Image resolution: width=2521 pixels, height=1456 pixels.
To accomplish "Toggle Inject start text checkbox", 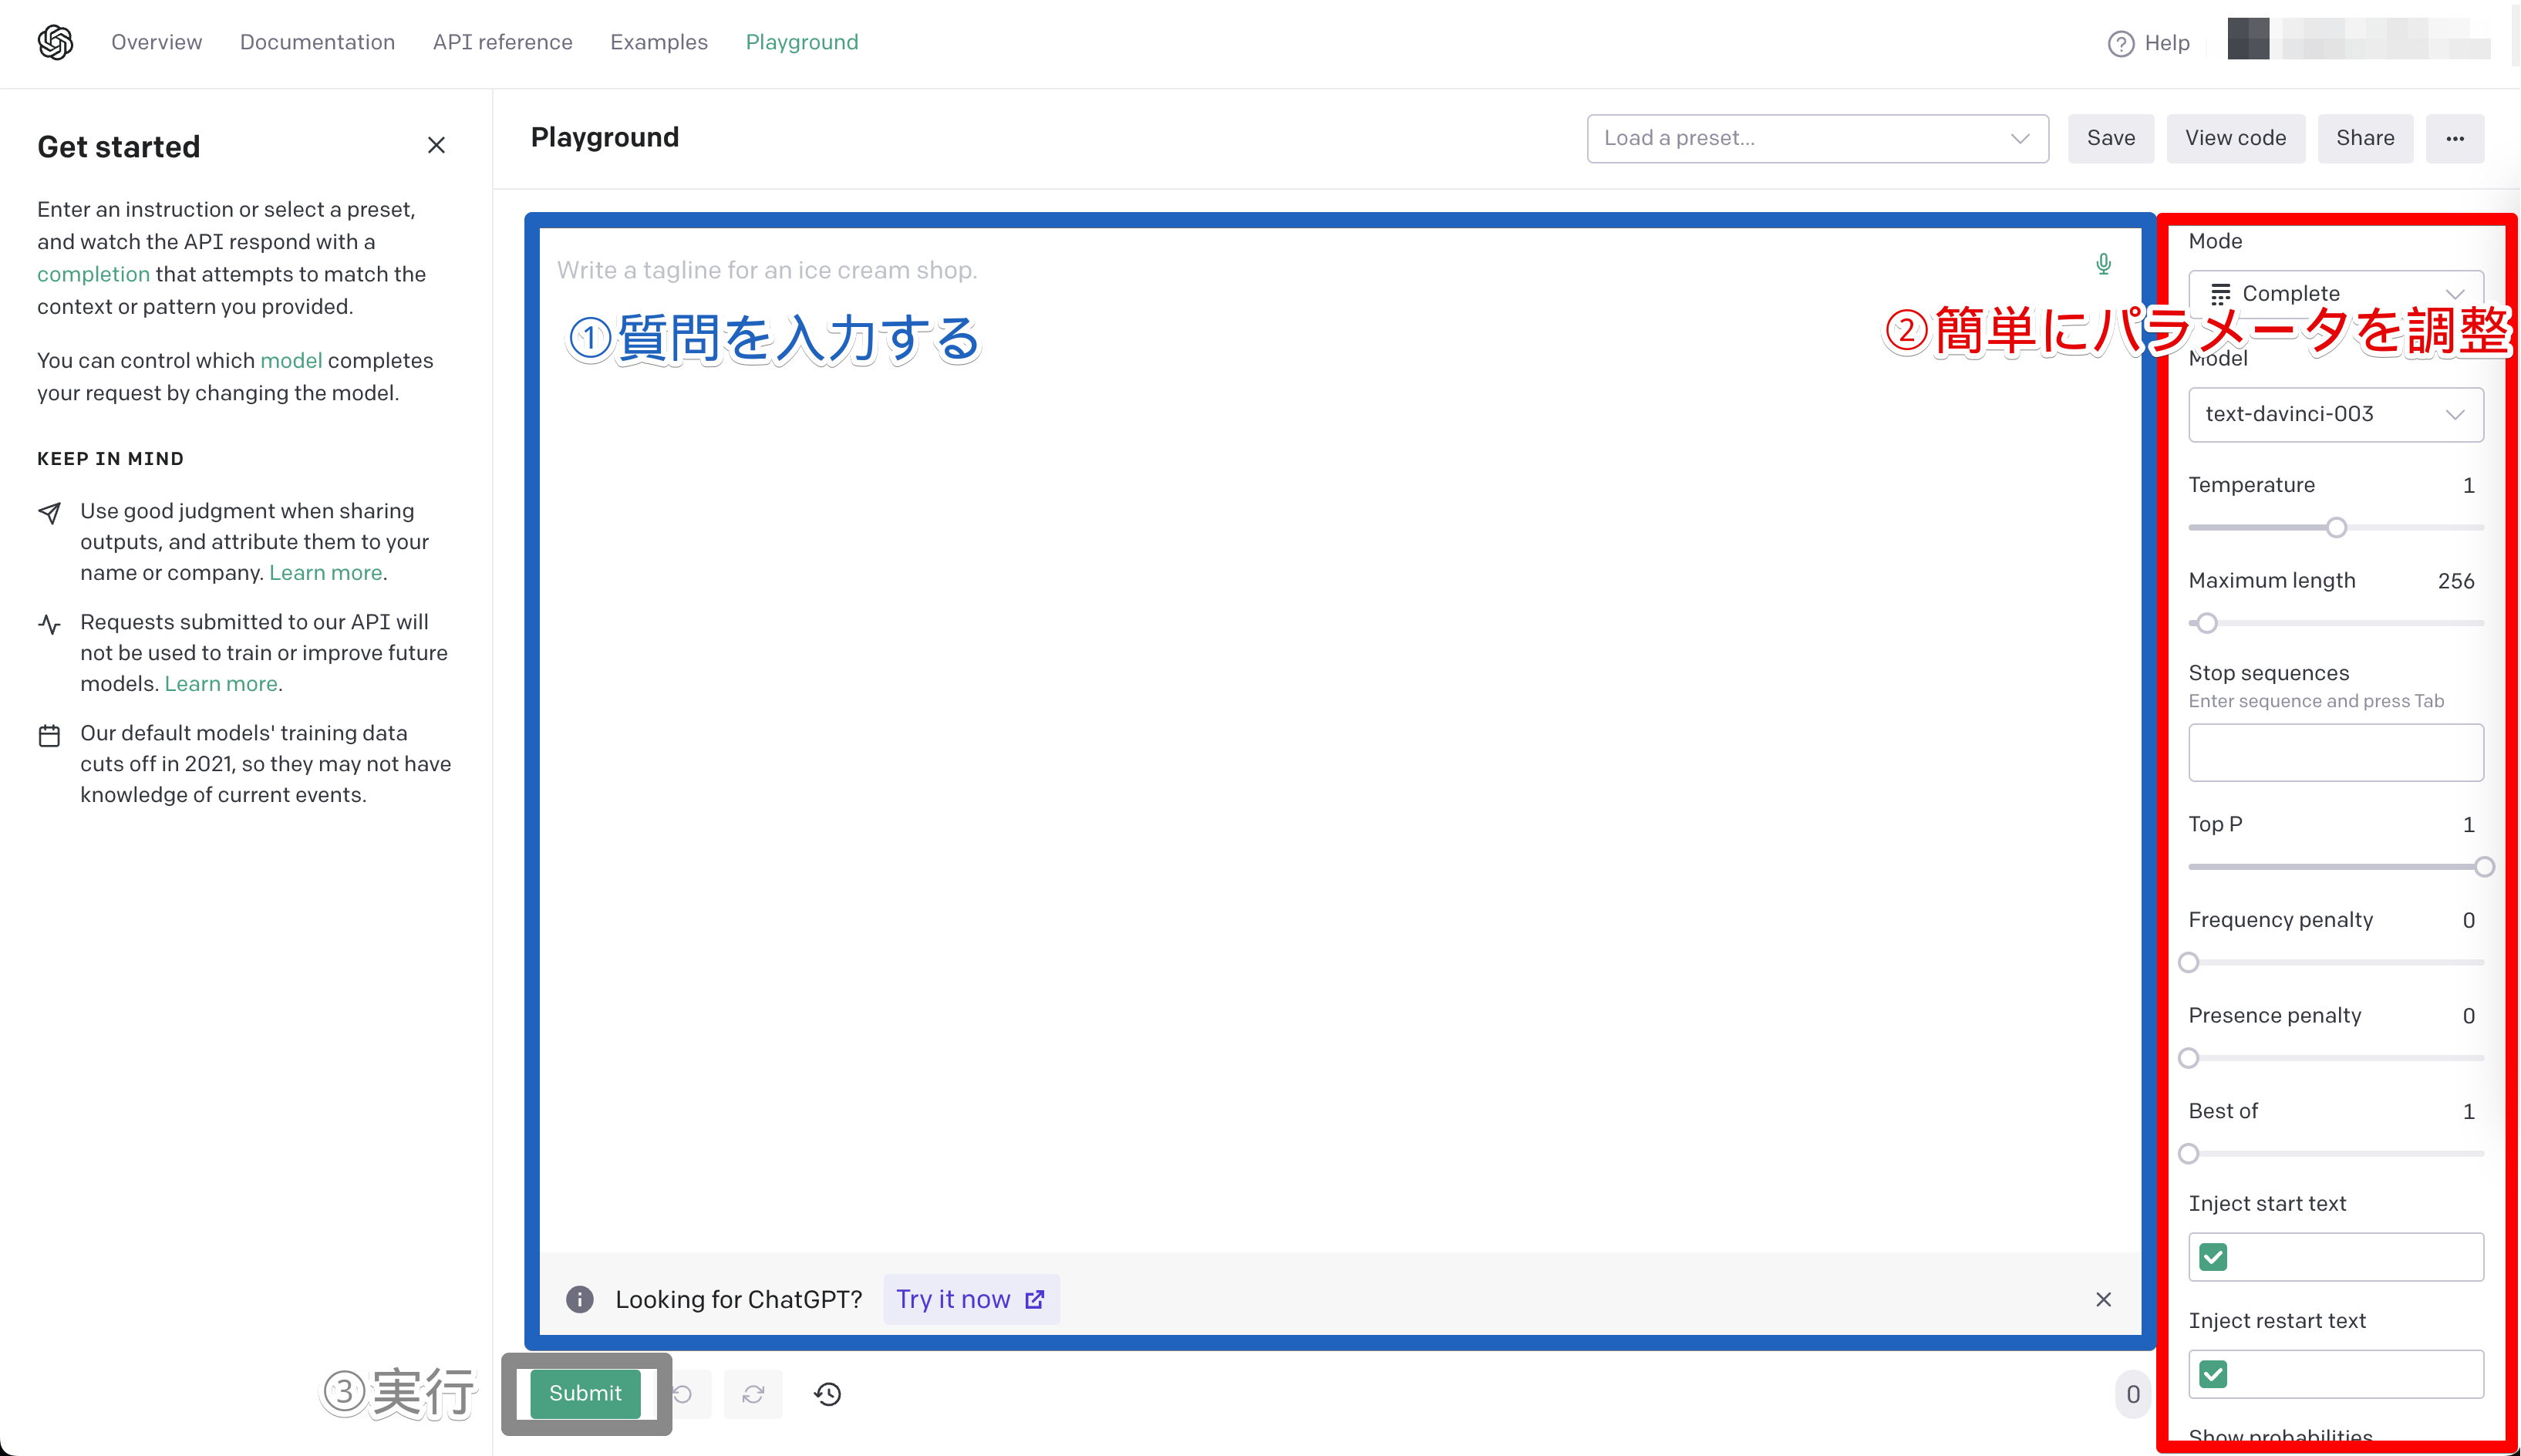I will click(x=2213, y=1257).
